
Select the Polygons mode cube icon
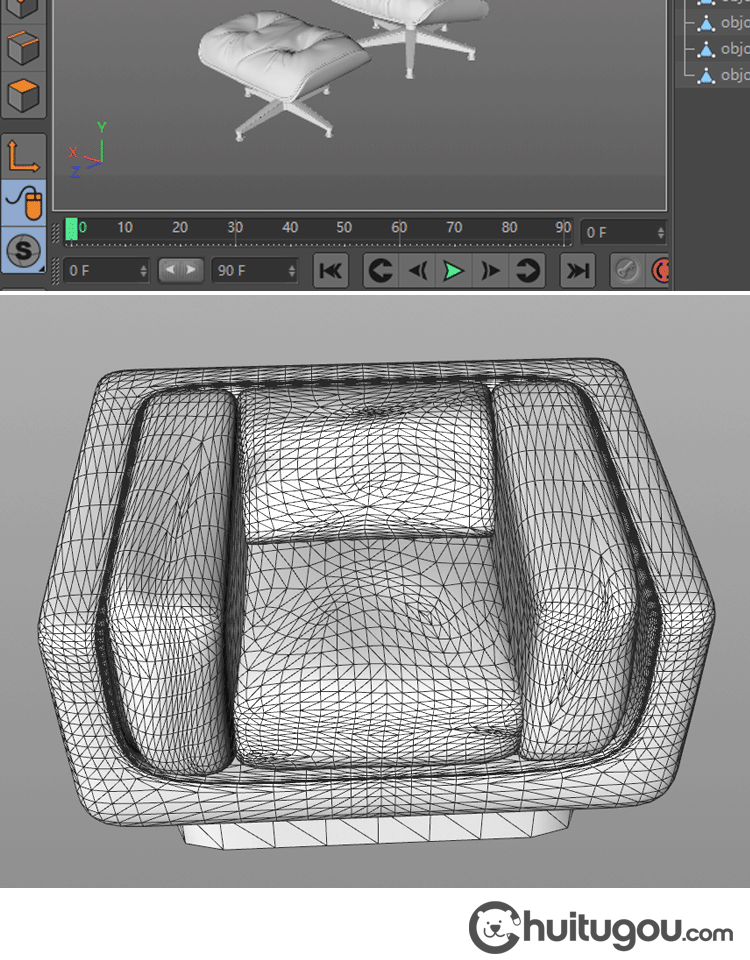pos(23,95)
